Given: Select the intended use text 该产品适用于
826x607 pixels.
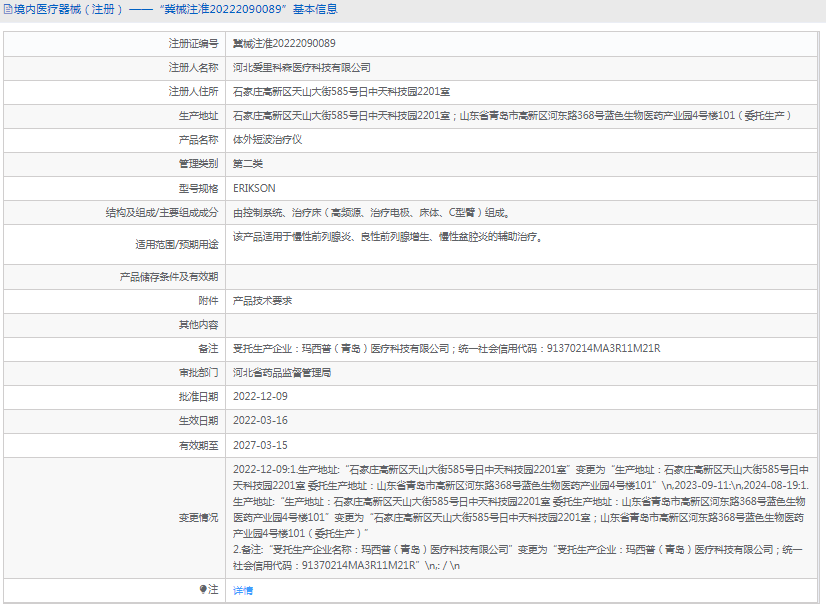Looking at the screenshot, I should [x=388, y=237].
